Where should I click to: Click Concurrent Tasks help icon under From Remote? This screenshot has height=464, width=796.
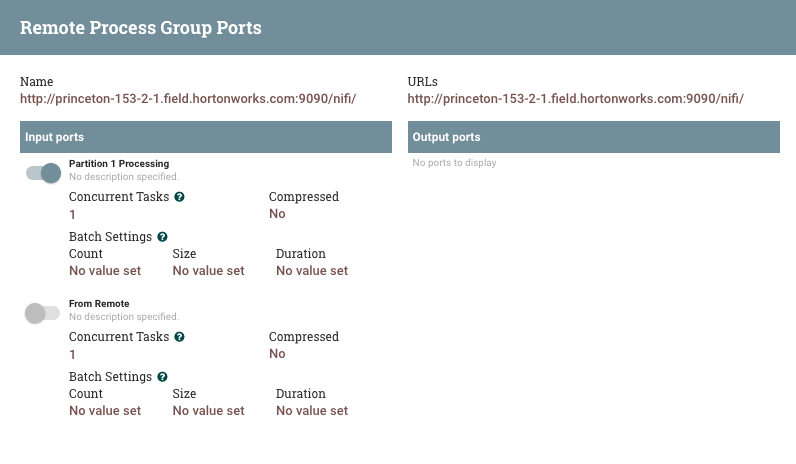point(179,337)
